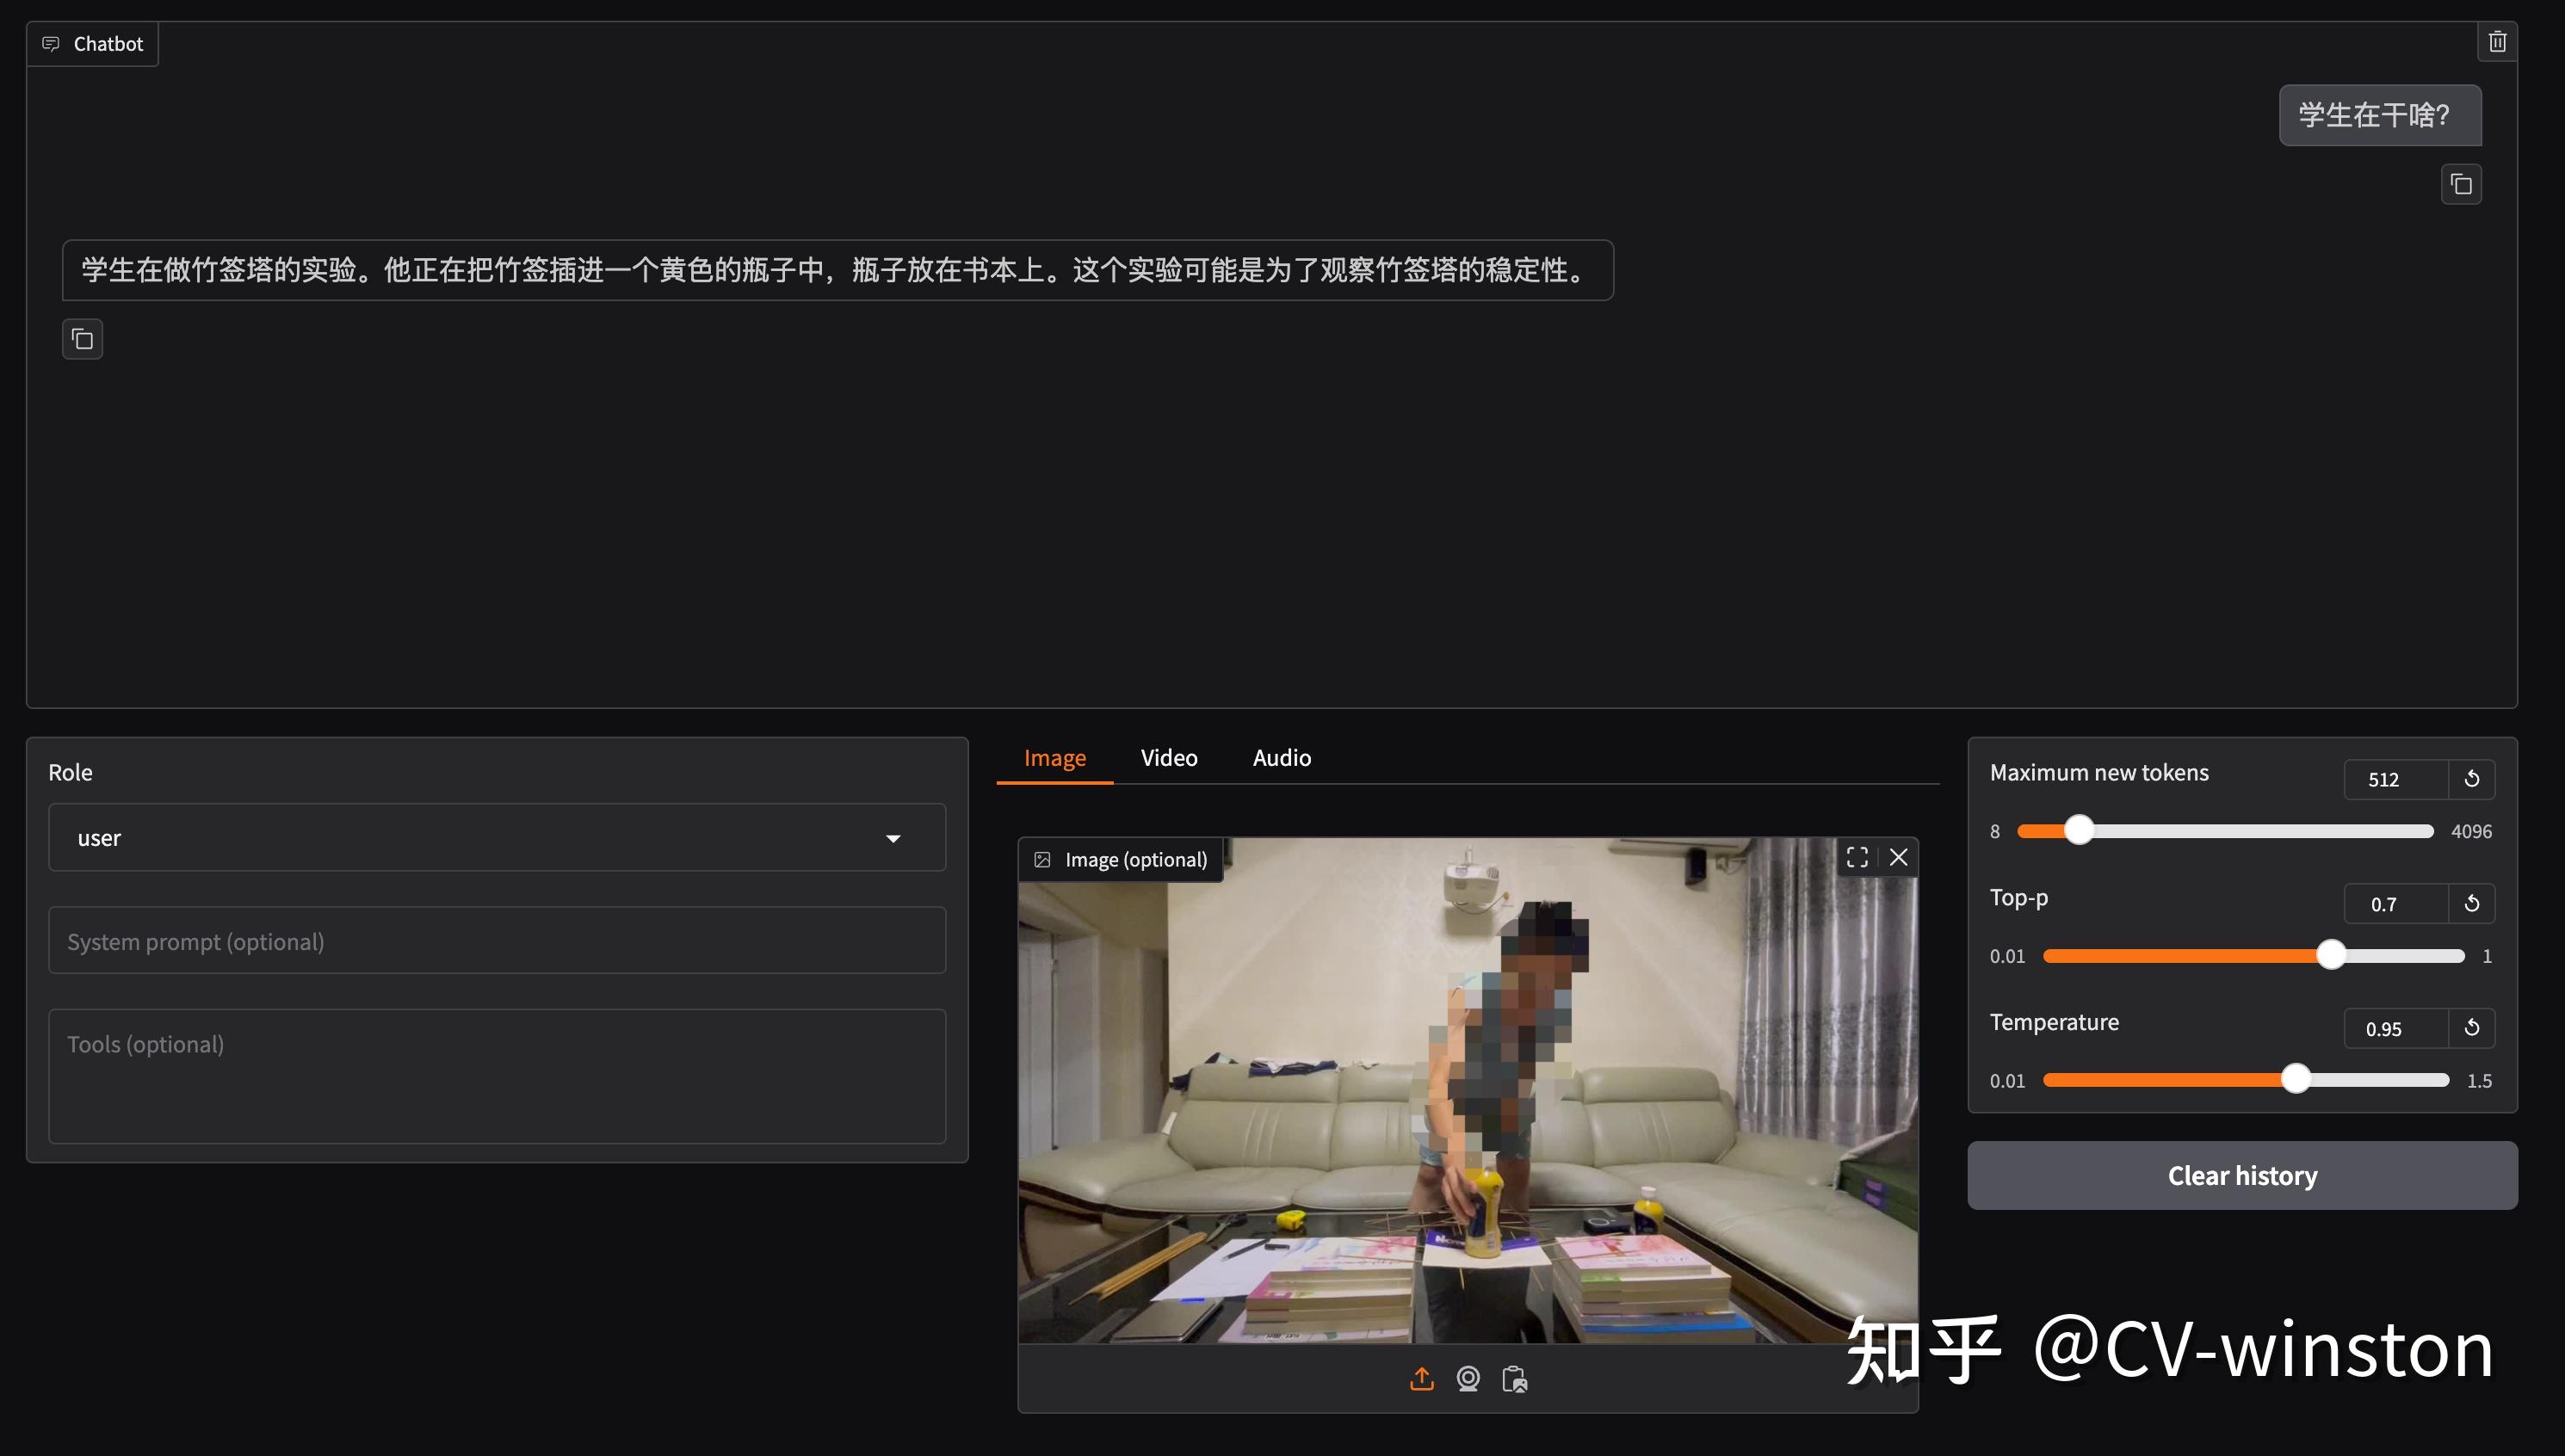The image size is (2565, 1456).
Task: Delete the conversation via trash icon
Action: point(2496,41)
